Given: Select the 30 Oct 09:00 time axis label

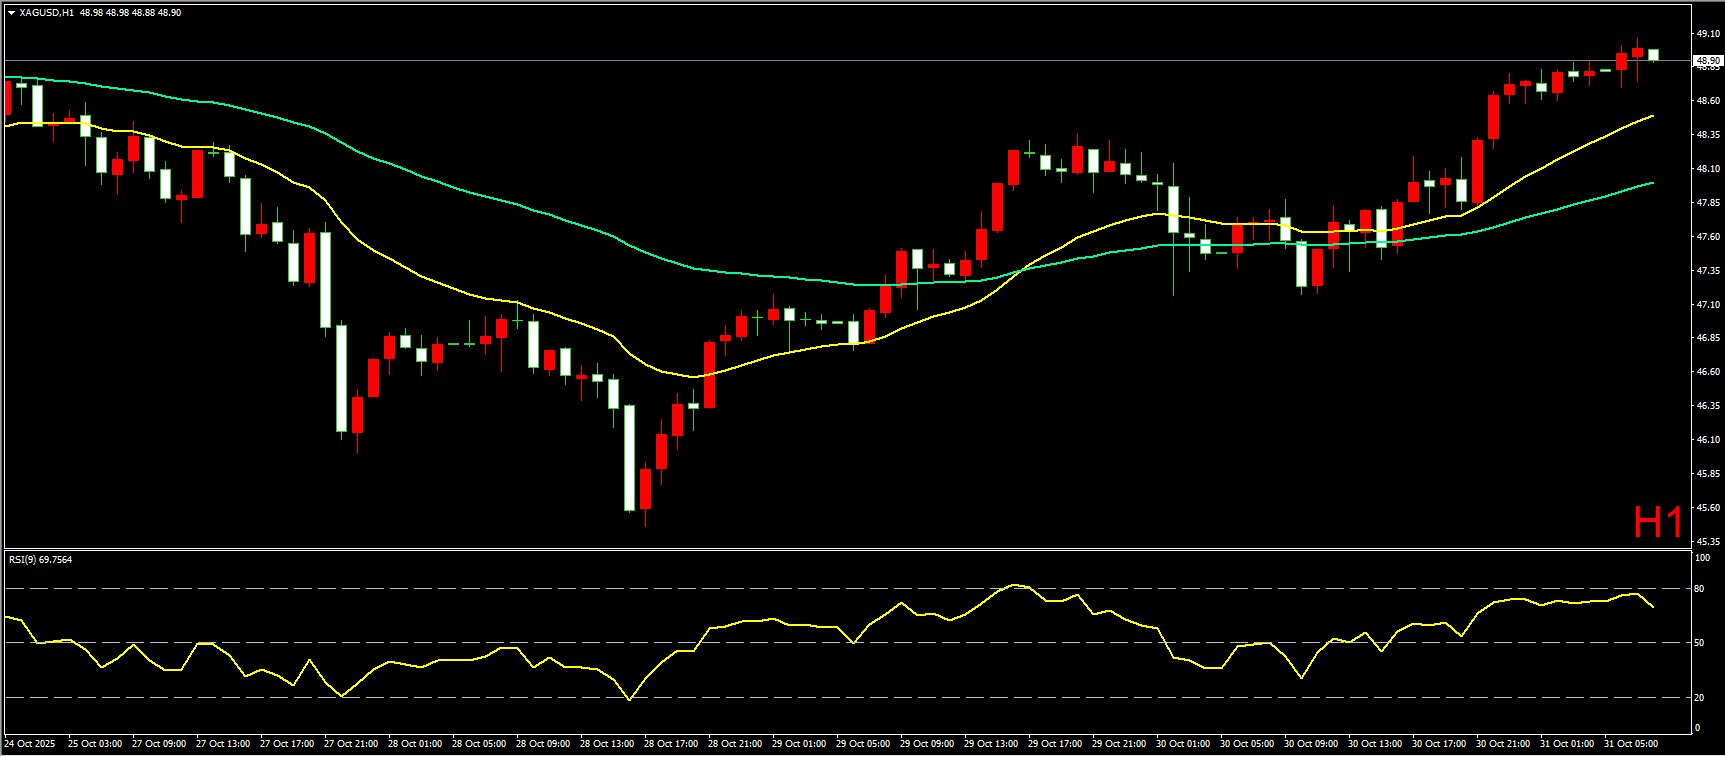Looking at the screenshot, I should click(x=1311, y=744).
